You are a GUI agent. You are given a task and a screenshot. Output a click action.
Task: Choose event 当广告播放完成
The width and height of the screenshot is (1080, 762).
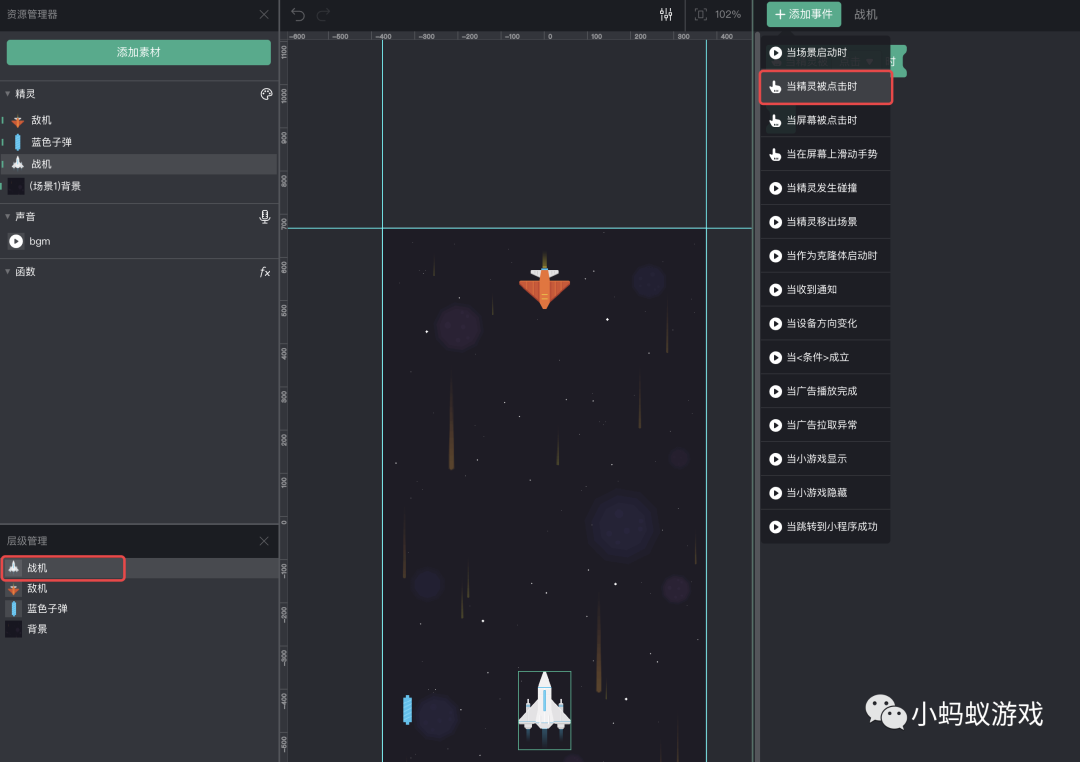point(825,391)
